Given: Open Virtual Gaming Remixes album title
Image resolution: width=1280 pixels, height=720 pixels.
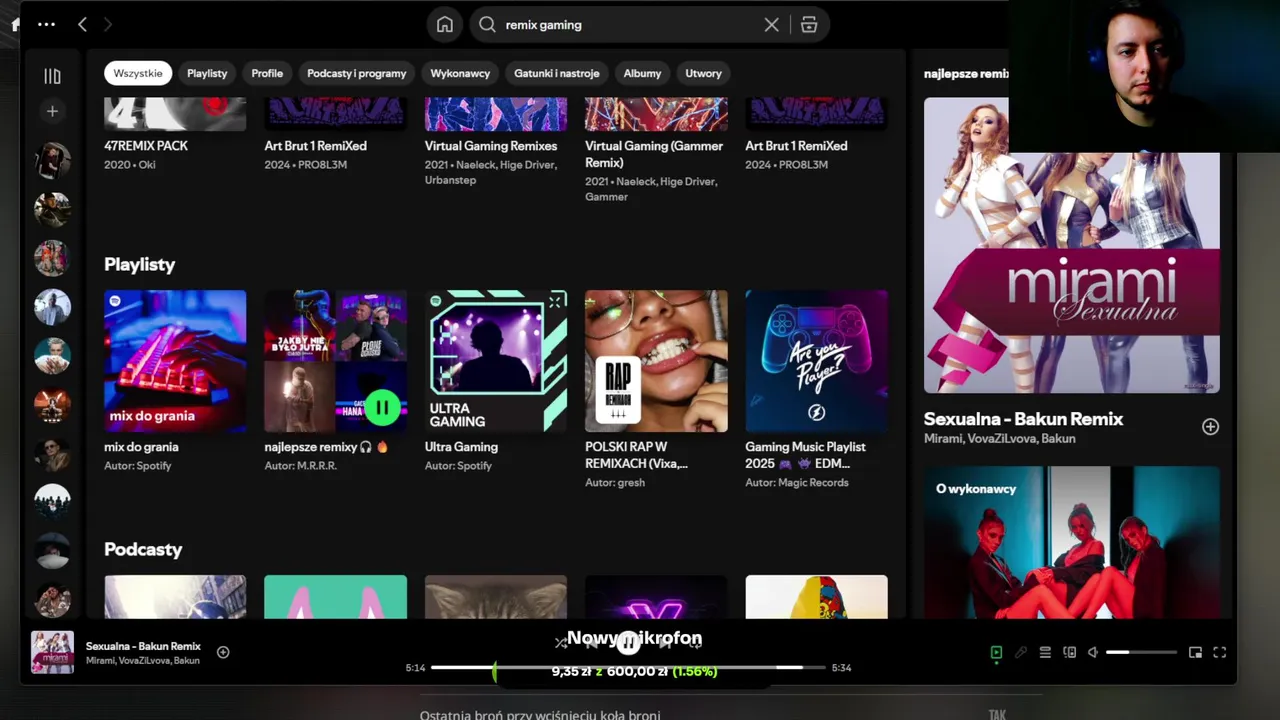Looking at the screenshot, I should point(491,146).
